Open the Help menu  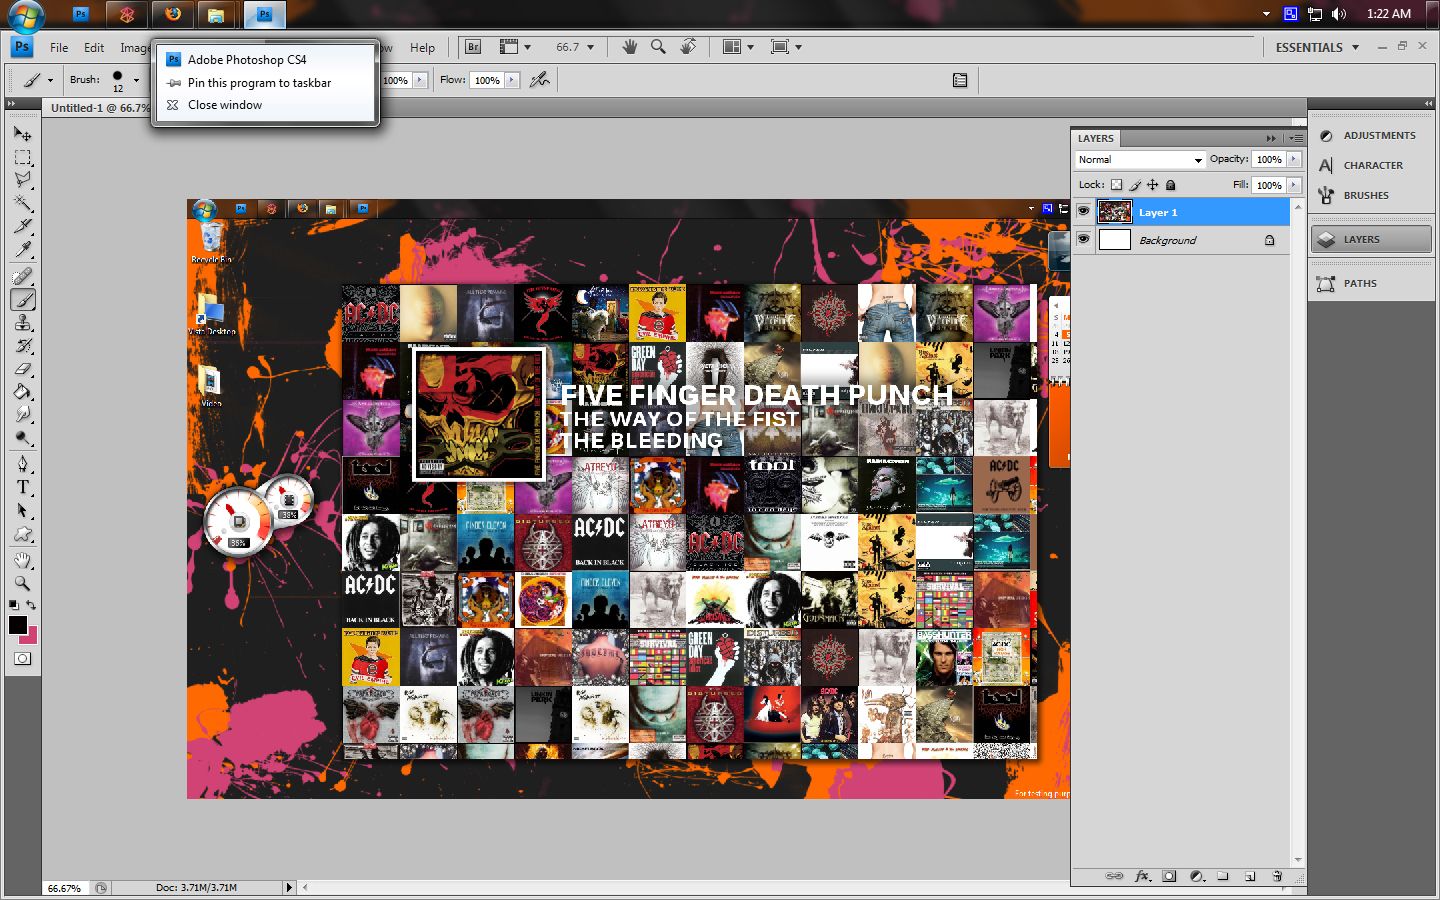(x=422, y=47)
